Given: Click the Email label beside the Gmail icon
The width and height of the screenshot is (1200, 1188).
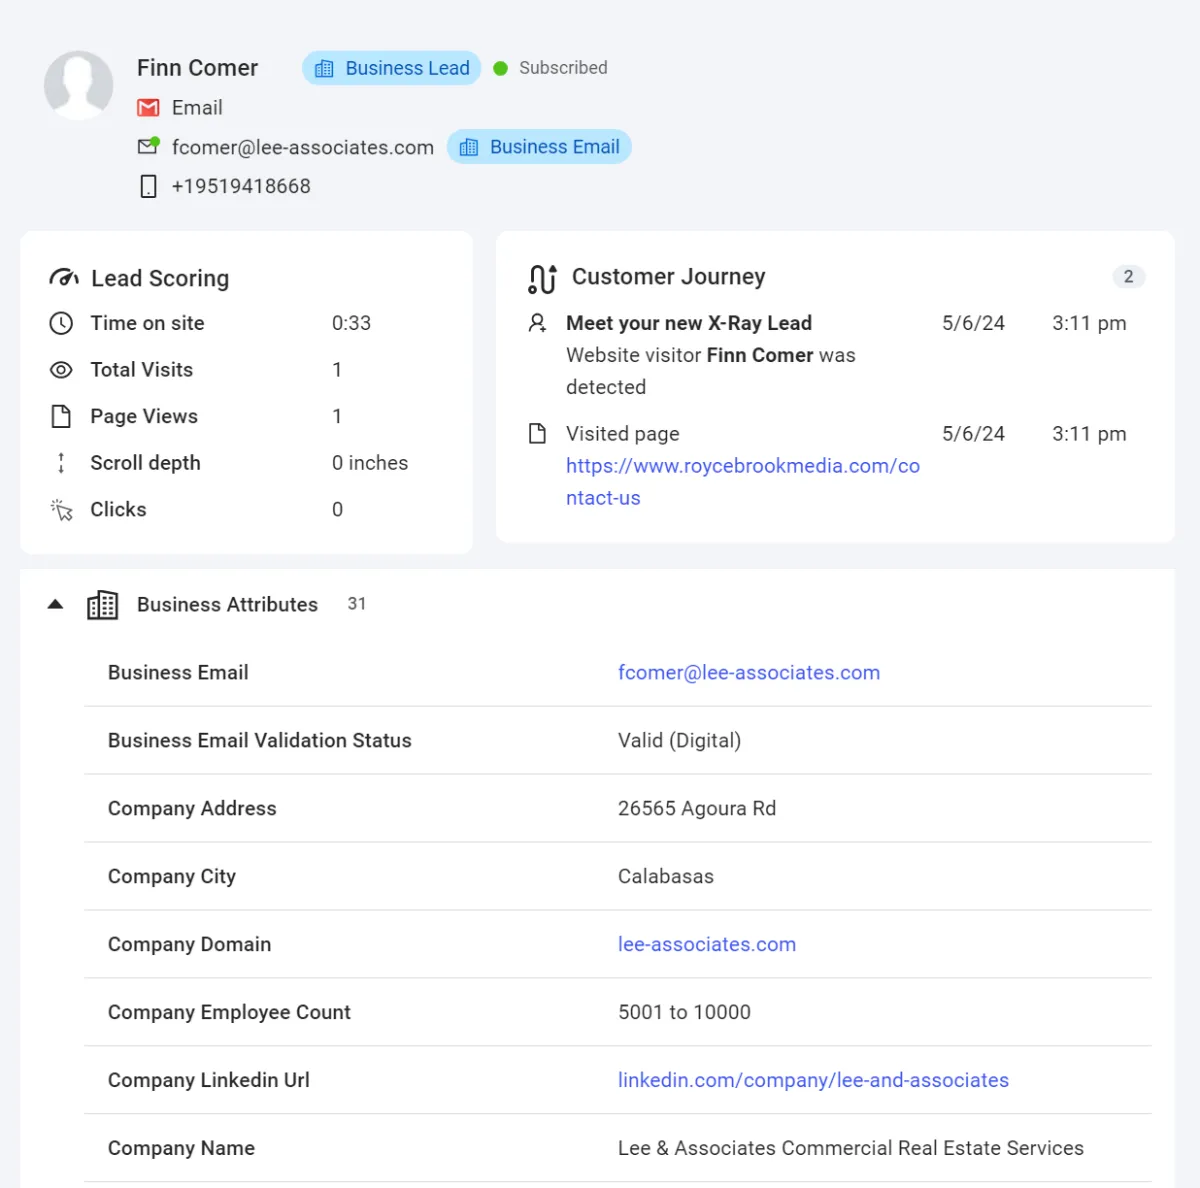Looking at the screenshot, I should 197,107.
